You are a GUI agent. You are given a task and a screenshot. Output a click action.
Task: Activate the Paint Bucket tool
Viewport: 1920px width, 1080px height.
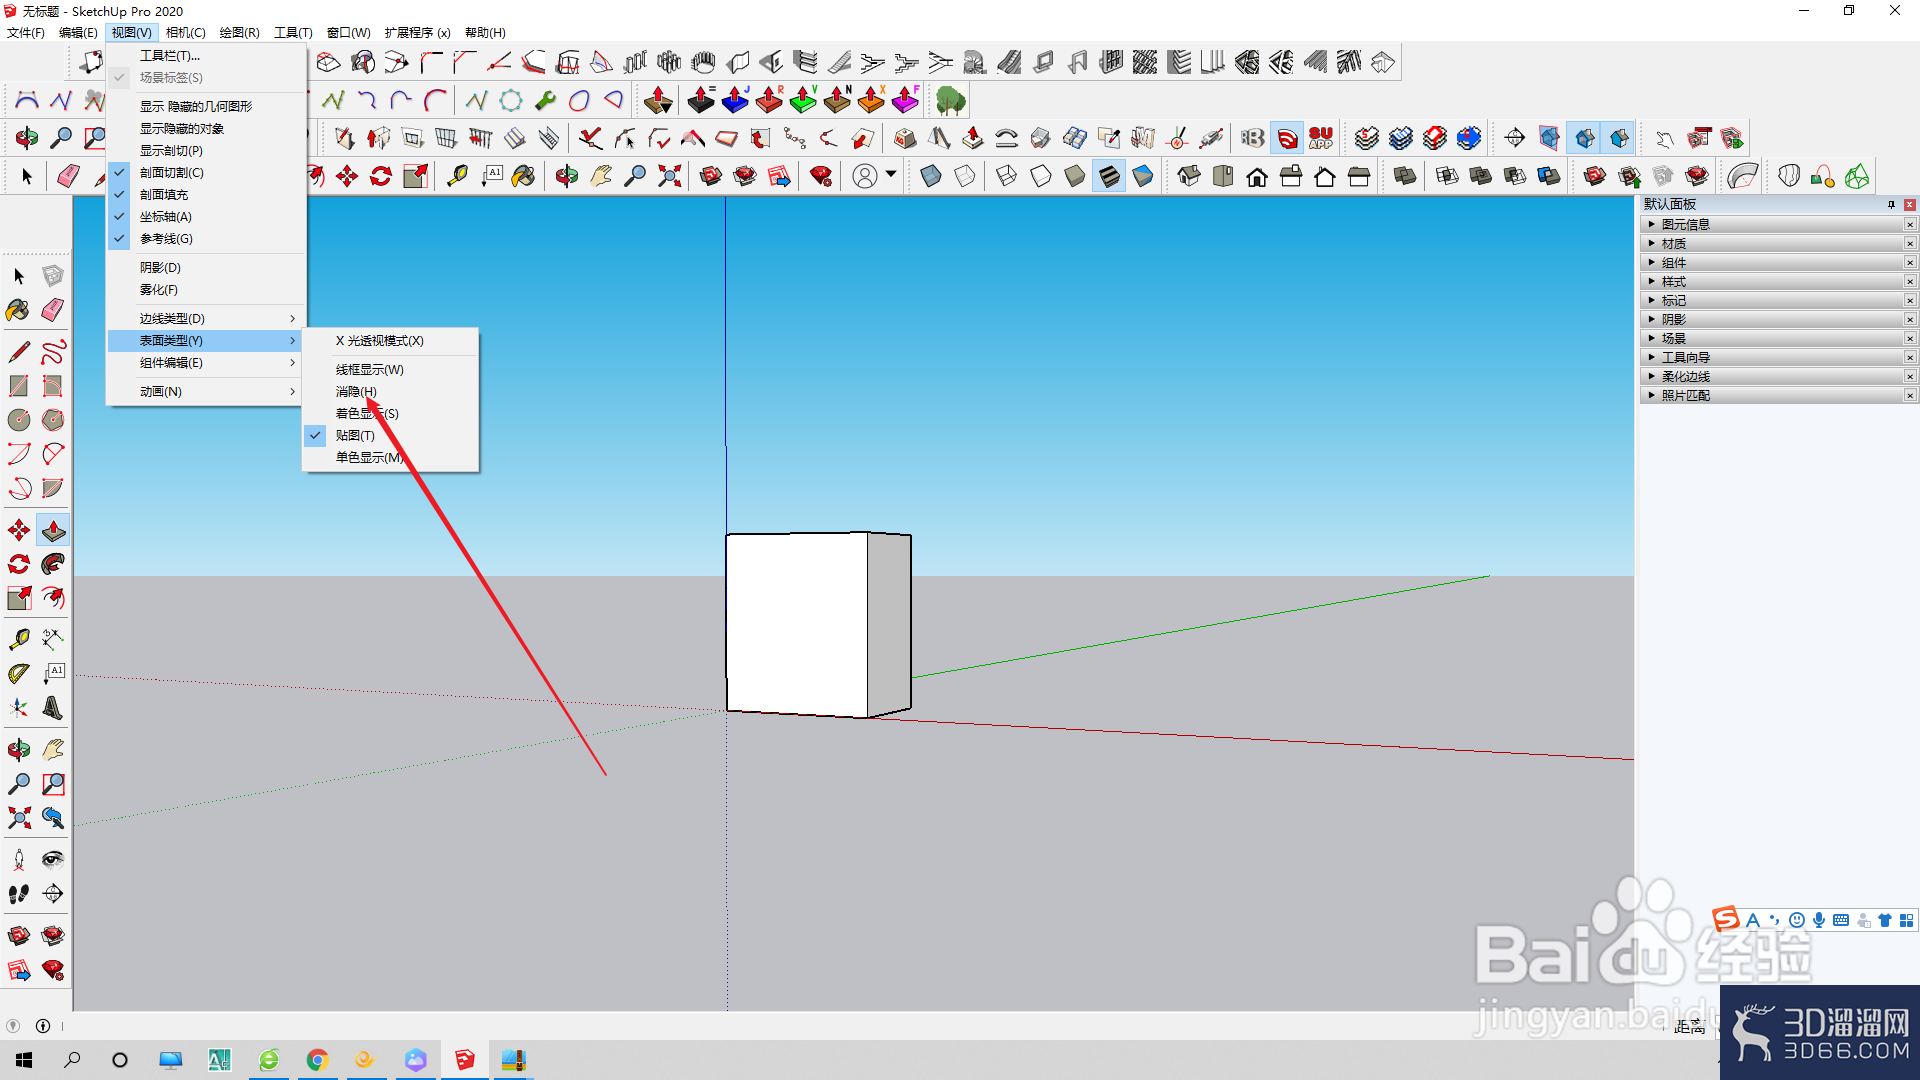pos(18,310)
